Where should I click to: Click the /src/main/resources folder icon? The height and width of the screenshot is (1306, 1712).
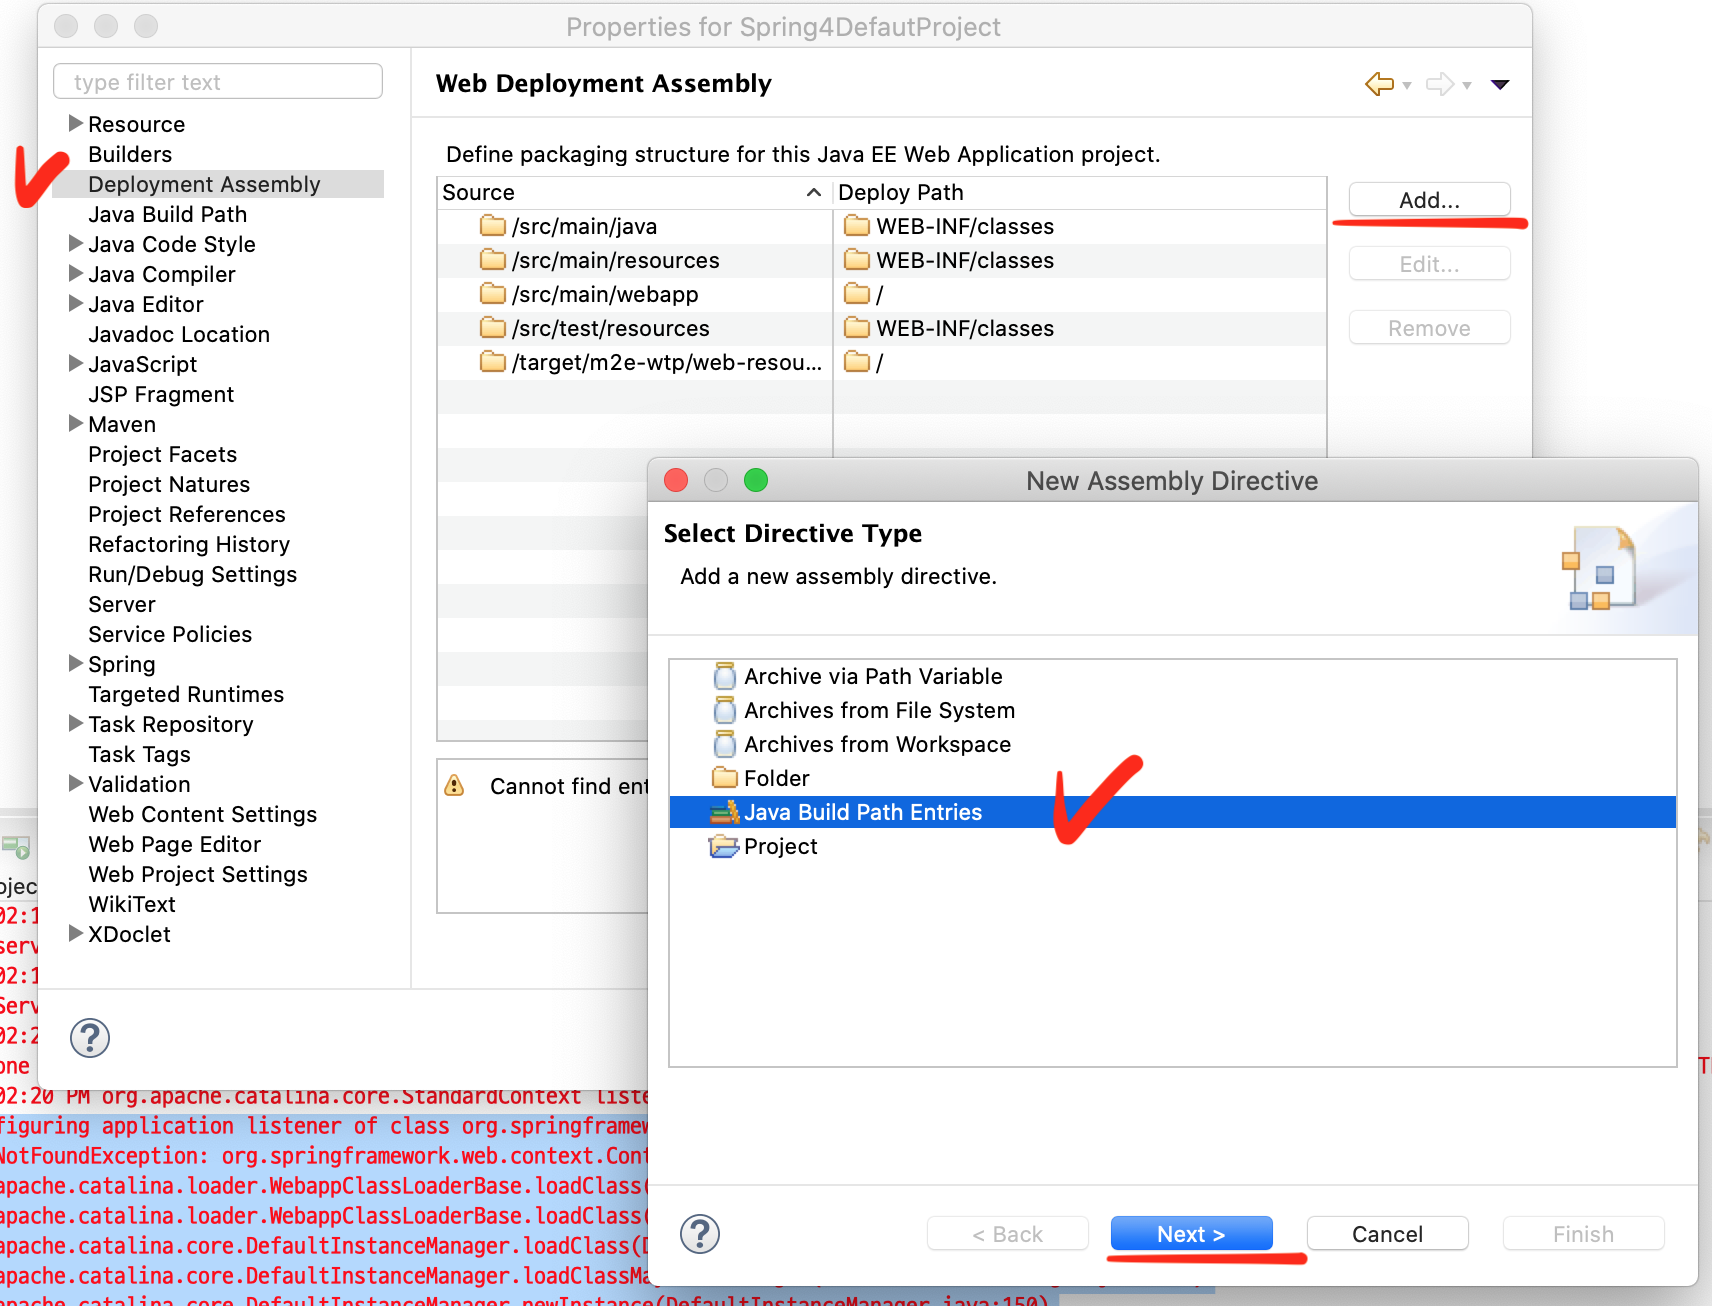coord(493,260)
